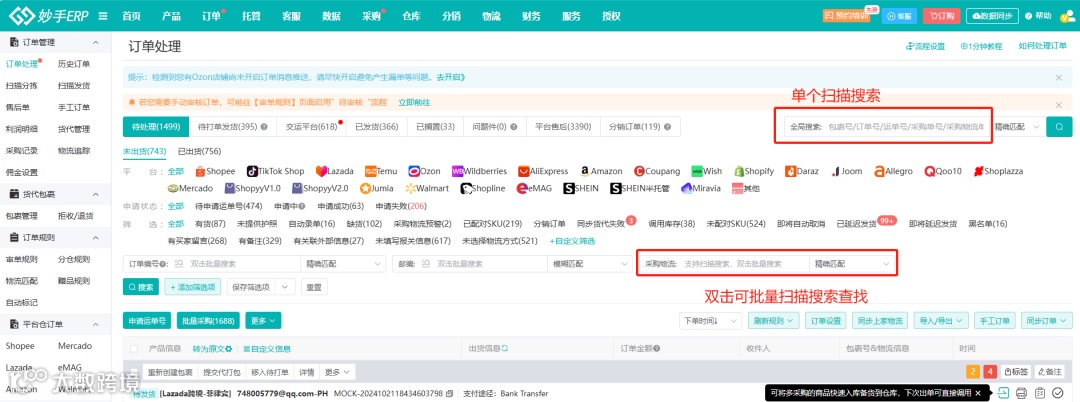Open the 采购物流 match mode dropdown
1080x402 pixels.
[x=853, y=264]
